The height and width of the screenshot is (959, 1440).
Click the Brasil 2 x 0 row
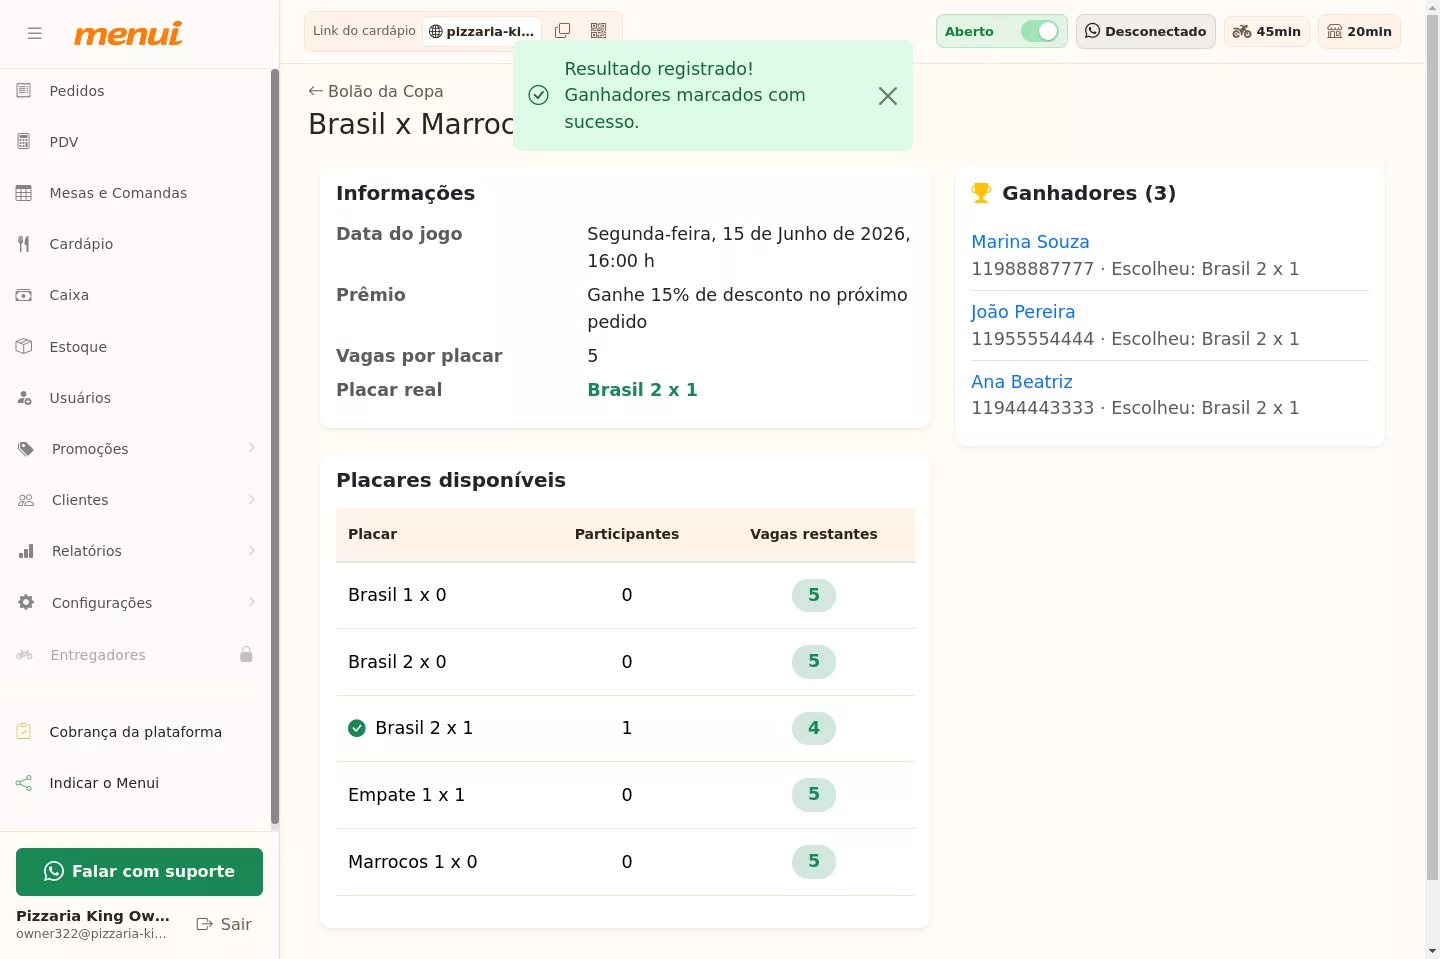[x=625, y=662]
